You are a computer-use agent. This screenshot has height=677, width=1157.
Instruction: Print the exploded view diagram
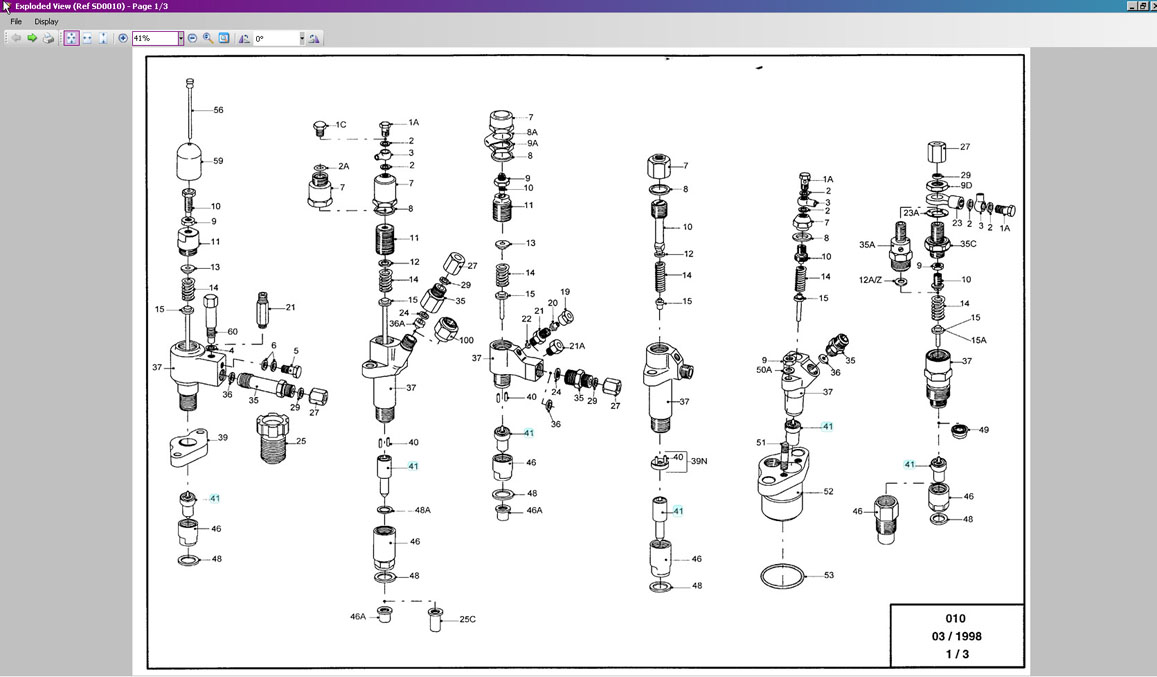[47, 38]
